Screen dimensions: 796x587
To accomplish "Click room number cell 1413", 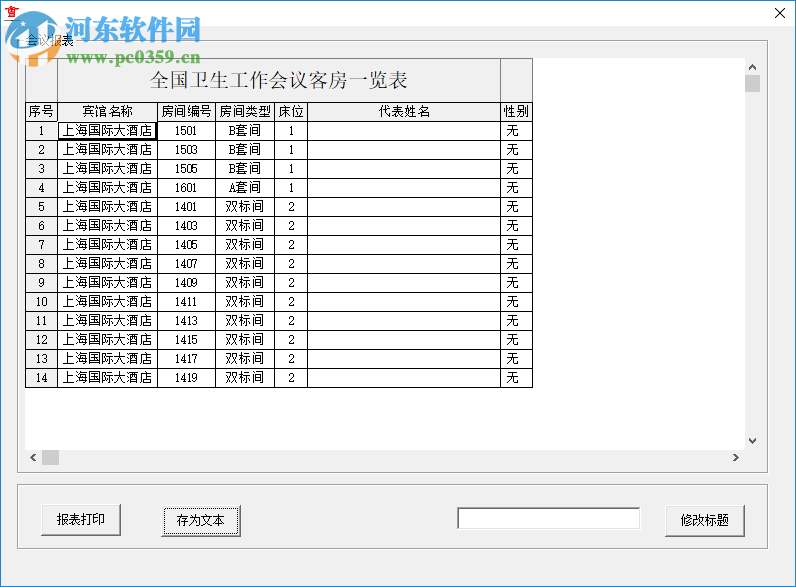I will coord(186,321).
